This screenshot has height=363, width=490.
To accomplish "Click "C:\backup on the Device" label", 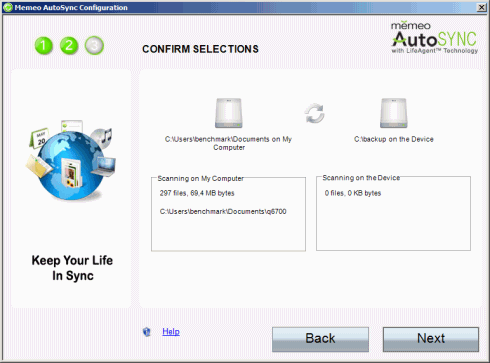I will tap(394, 139).
